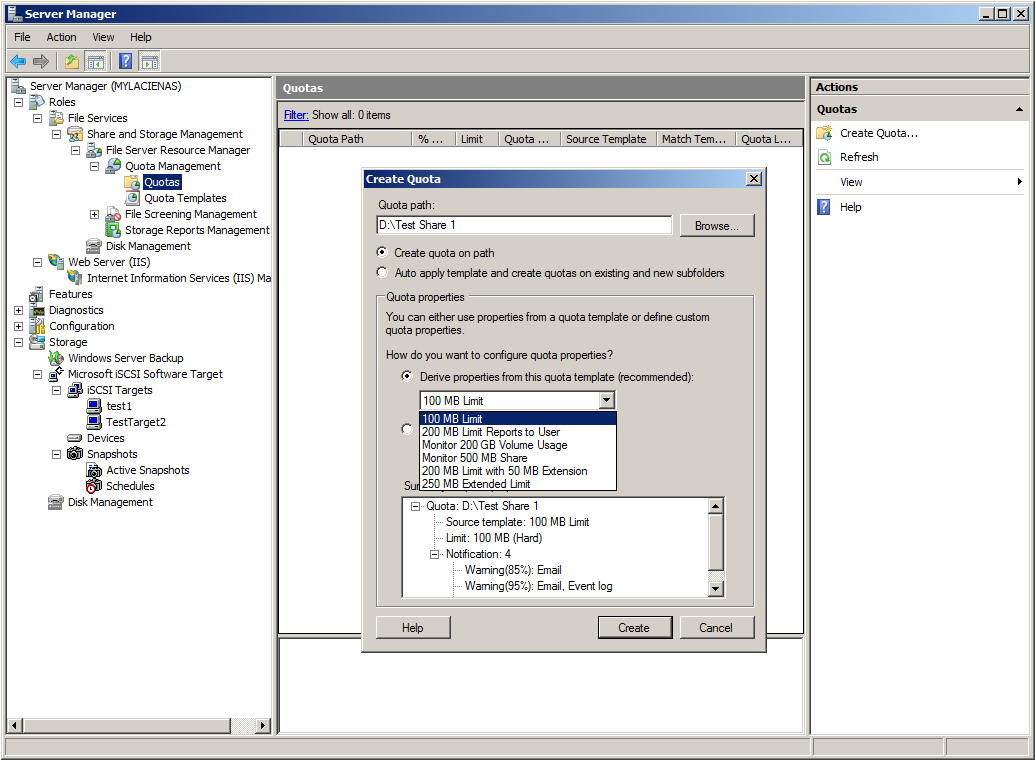Collapse the Quotas section in Actions pane
The height and width of the screenshot is (760, 1035).
click(x=1019, y=110)
